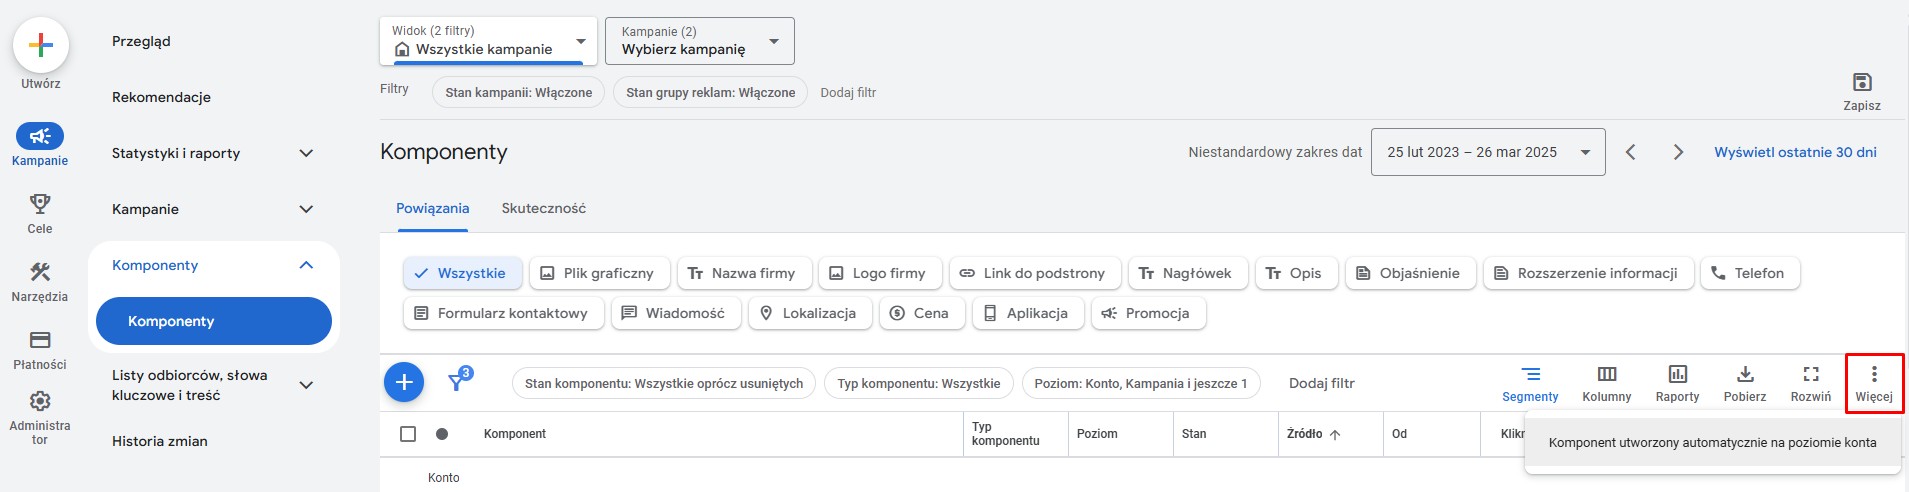Viewport: 1909px width, 492px height.
Task: Select the Nazwa firmy chip
Action: (744, 273)
